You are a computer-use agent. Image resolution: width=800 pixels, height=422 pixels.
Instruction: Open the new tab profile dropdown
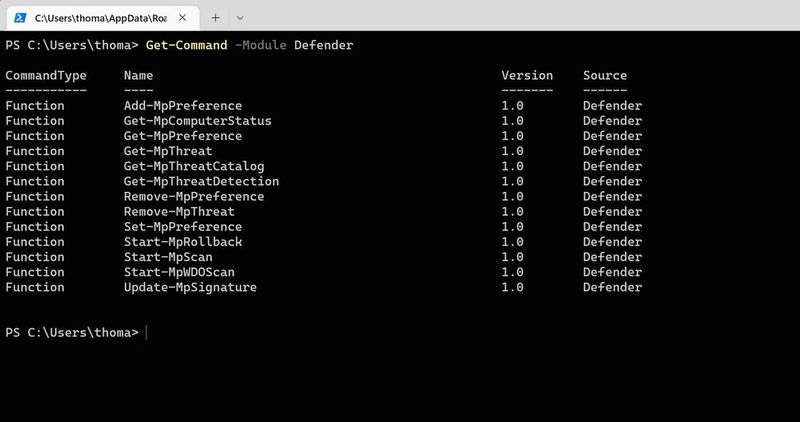click(240, 18)
